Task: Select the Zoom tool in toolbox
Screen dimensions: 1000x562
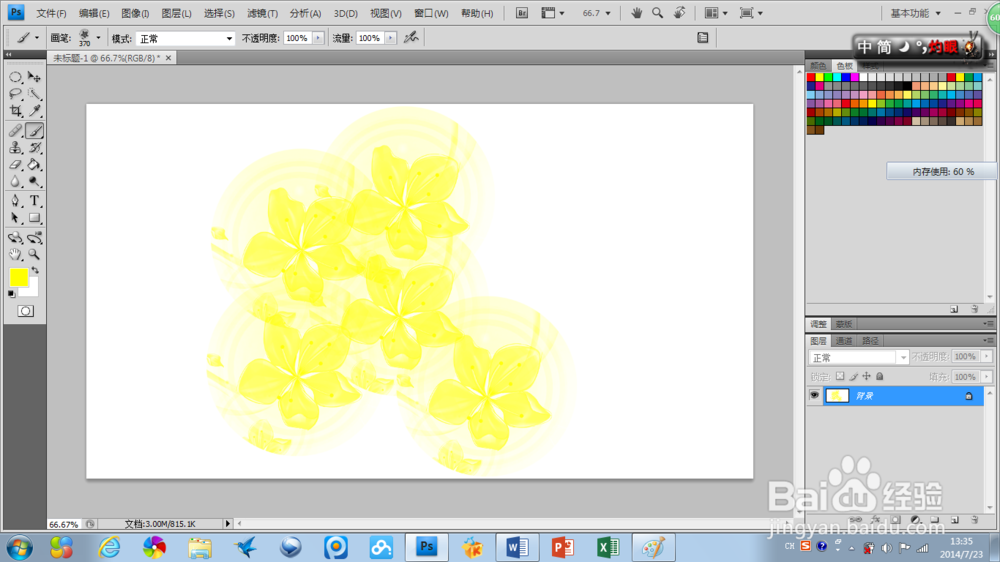Action: [34, 255]
